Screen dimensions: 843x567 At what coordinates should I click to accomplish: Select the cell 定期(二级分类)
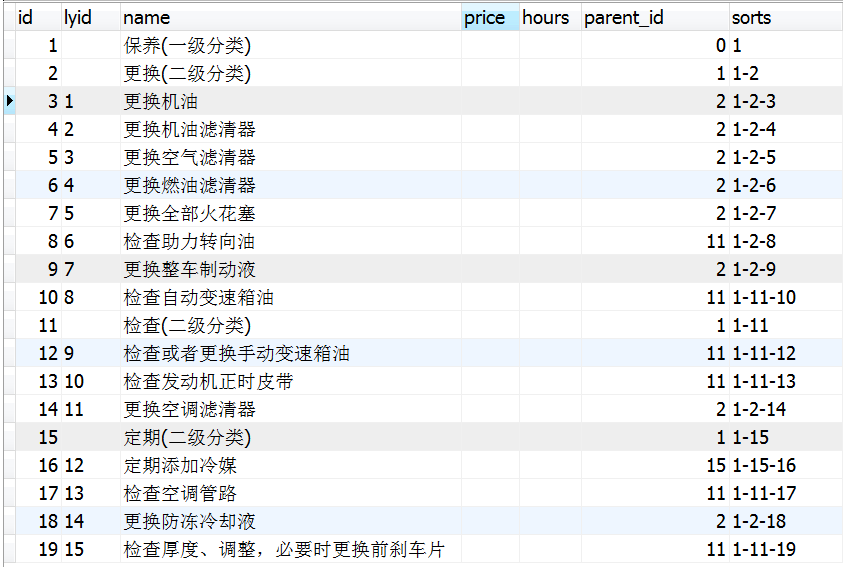[x=290, y=437]
